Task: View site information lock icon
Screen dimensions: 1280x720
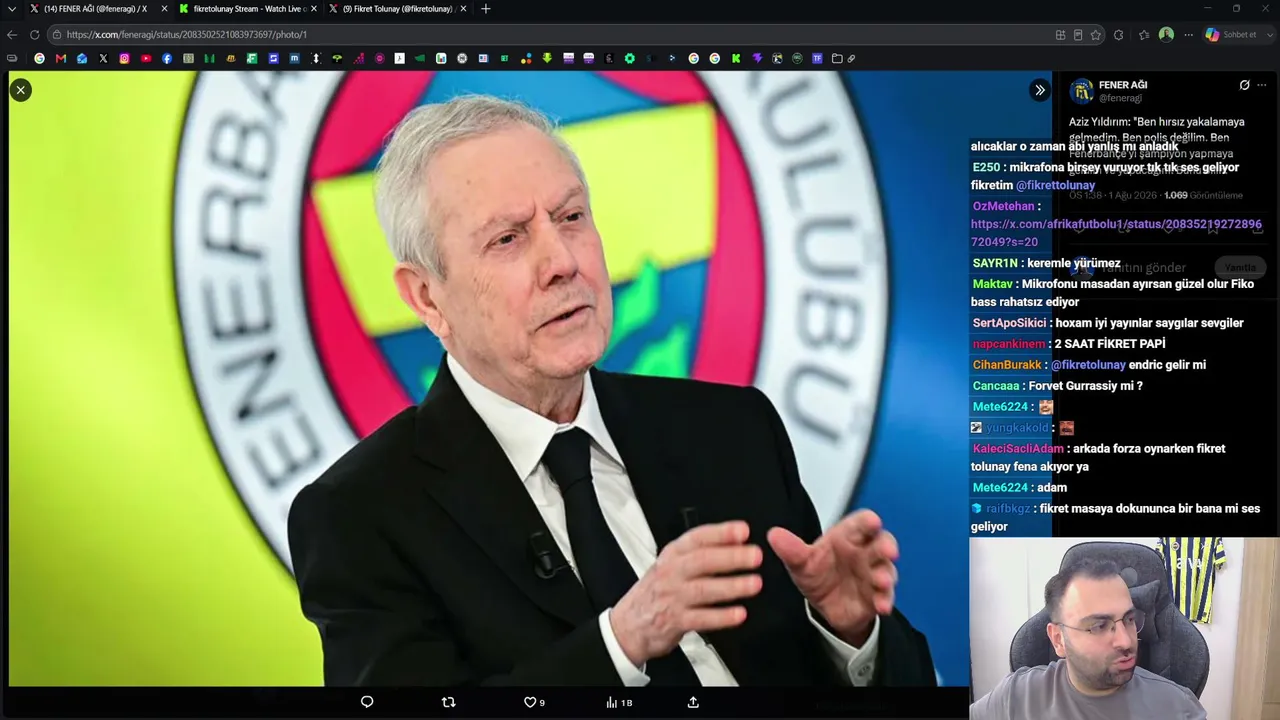Action: [57, 34]
